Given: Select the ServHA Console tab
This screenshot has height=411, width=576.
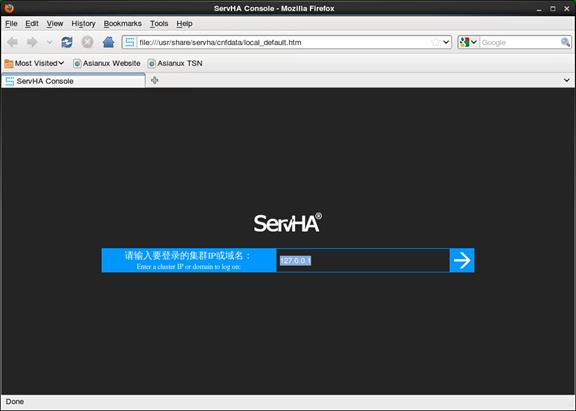Looking at the screenshot, I should click(x=73, y=81).
